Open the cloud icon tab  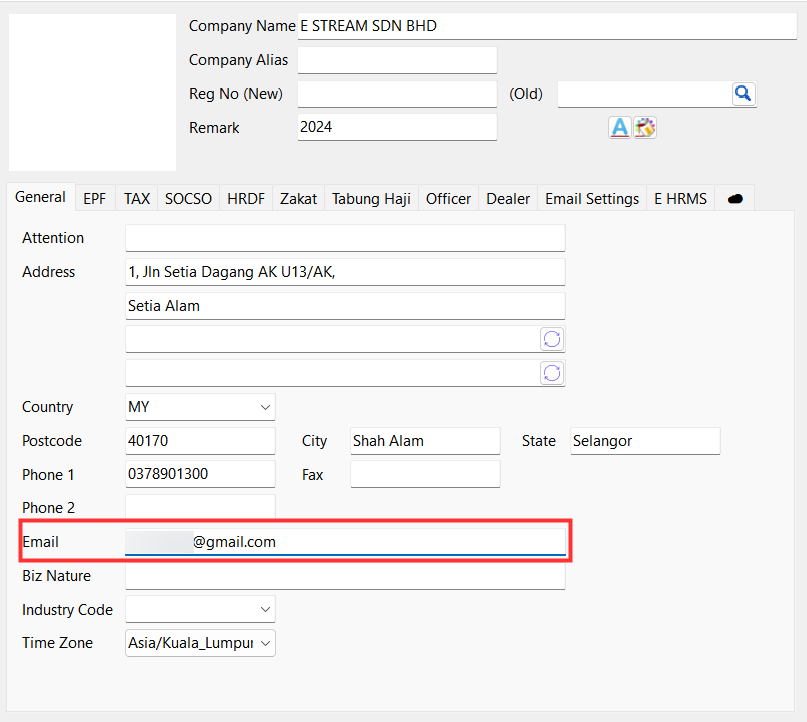(734, 198)
